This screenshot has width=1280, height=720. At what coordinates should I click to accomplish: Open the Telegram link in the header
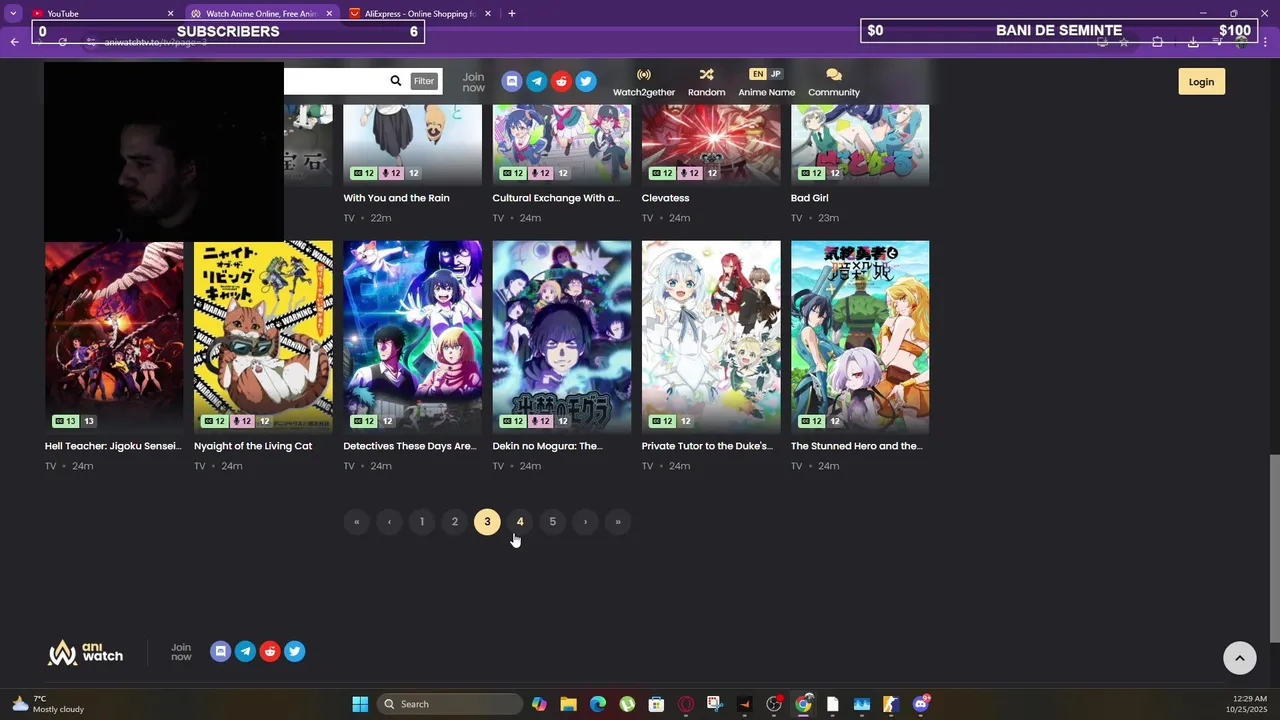[537, 81]
